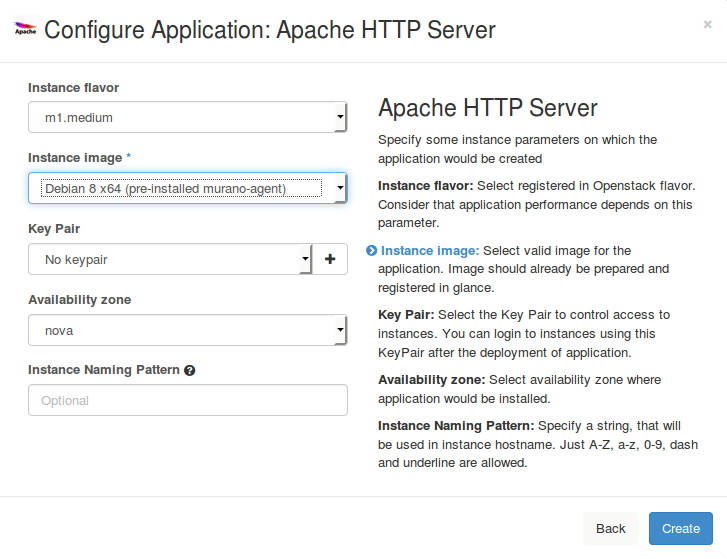Focus the Instance Naming Pattern text field
Viewport: 727px width, 559px height.
[187, 400]
